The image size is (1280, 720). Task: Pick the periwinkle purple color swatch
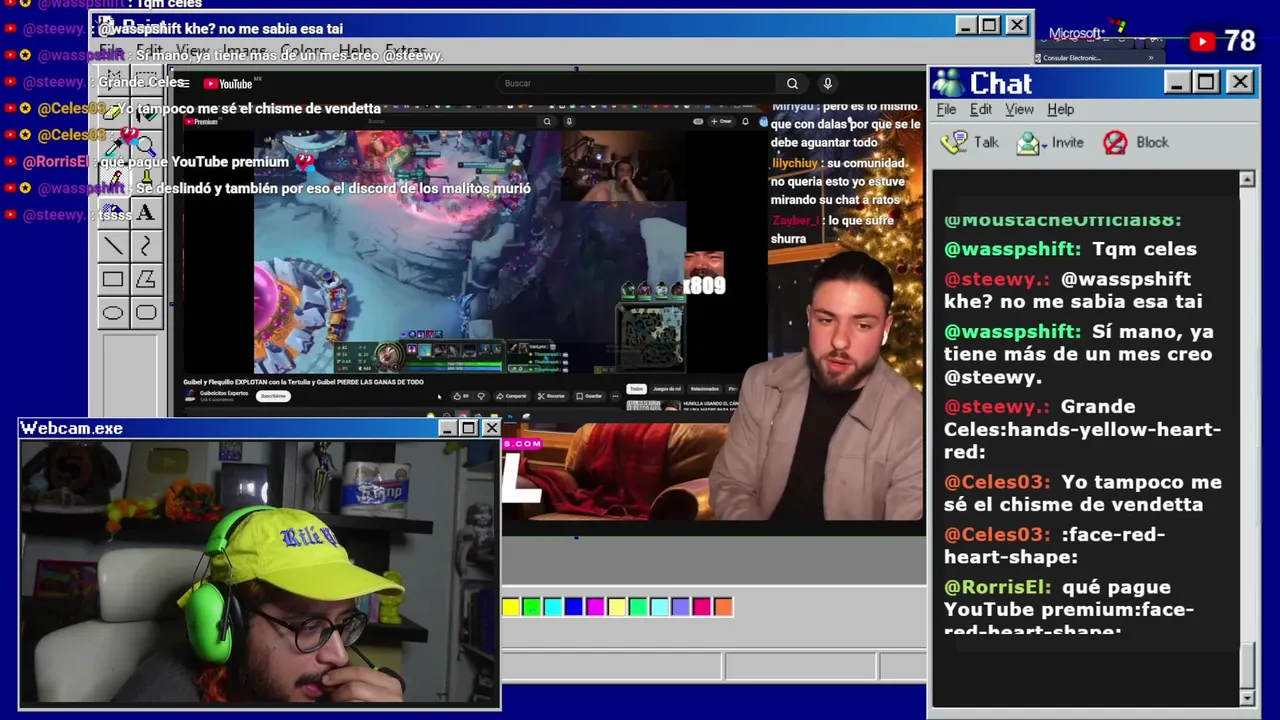tap(680, 606)
